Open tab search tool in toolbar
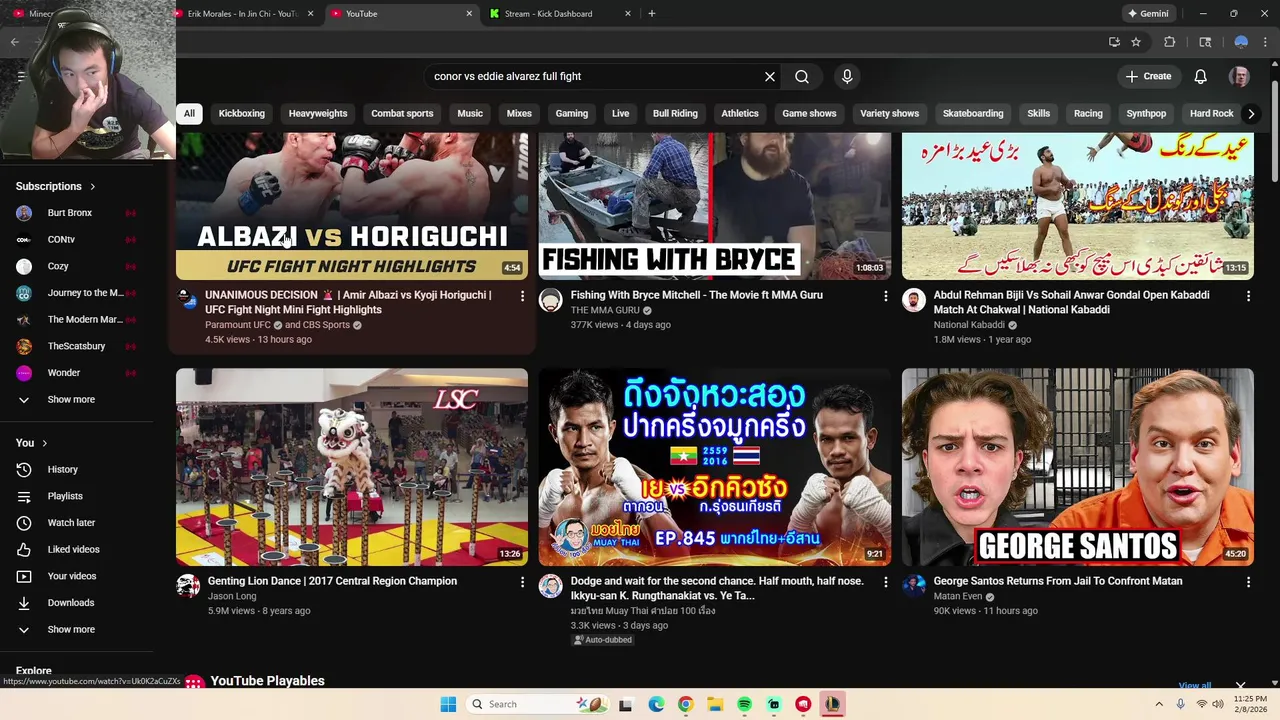 pos(1205,42)
